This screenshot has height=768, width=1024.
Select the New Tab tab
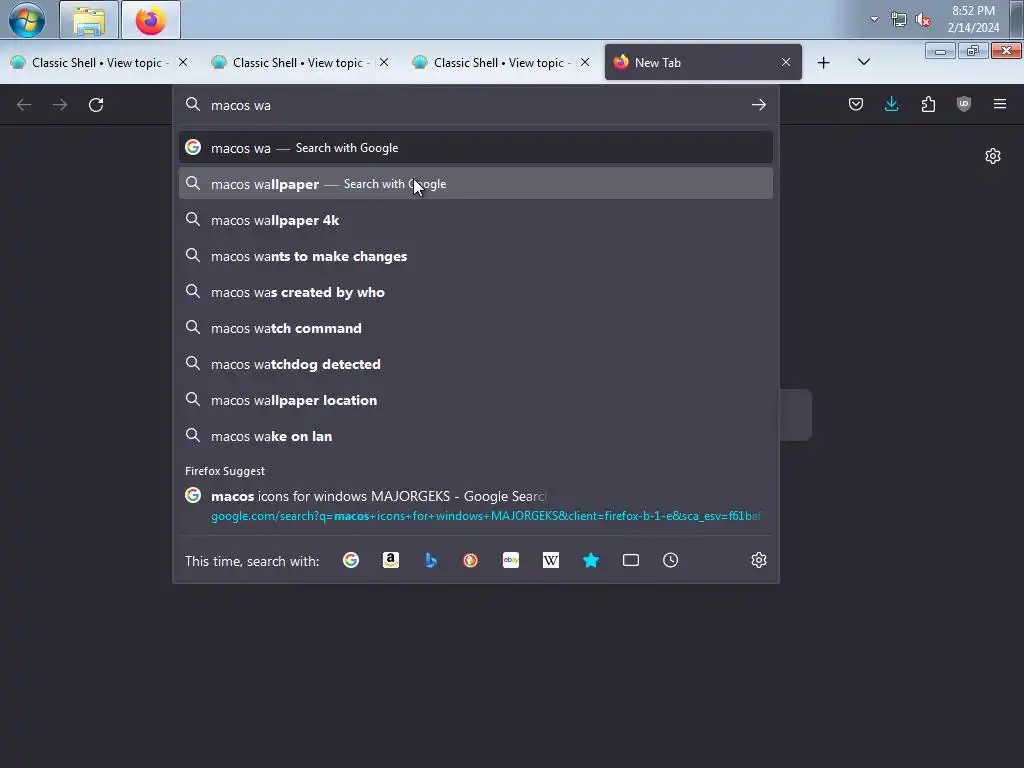[x=703, y=63]
